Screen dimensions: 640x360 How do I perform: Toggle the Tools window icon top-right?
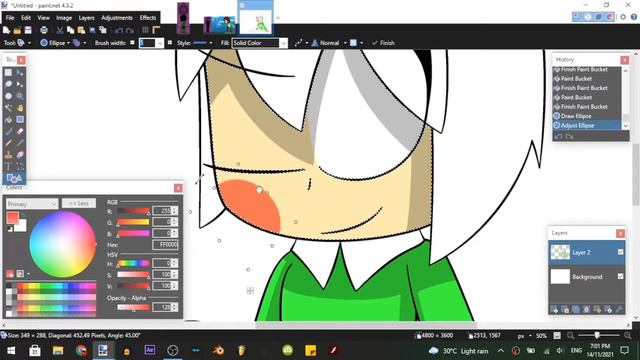tap(576, 17)
